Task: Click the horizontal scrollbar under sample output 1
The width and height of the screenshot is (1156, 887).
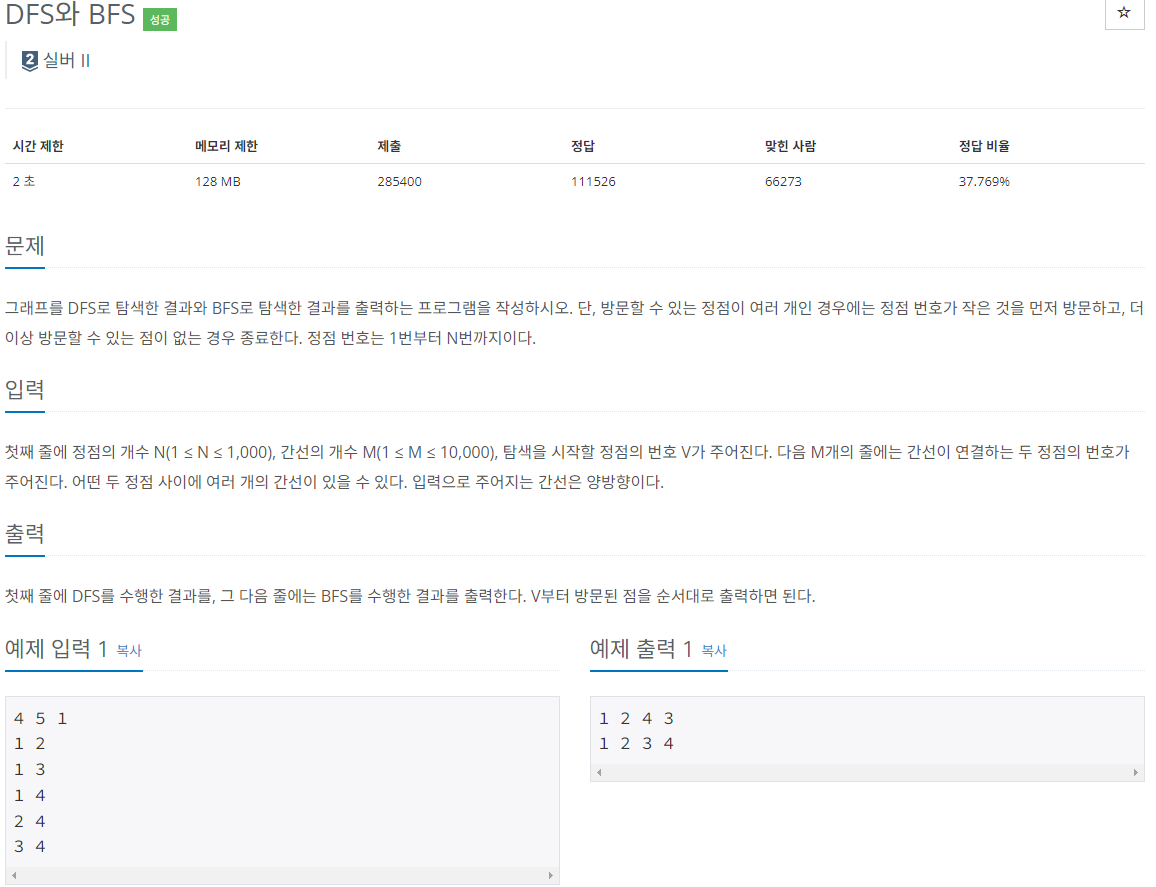Action: [868, 772]
